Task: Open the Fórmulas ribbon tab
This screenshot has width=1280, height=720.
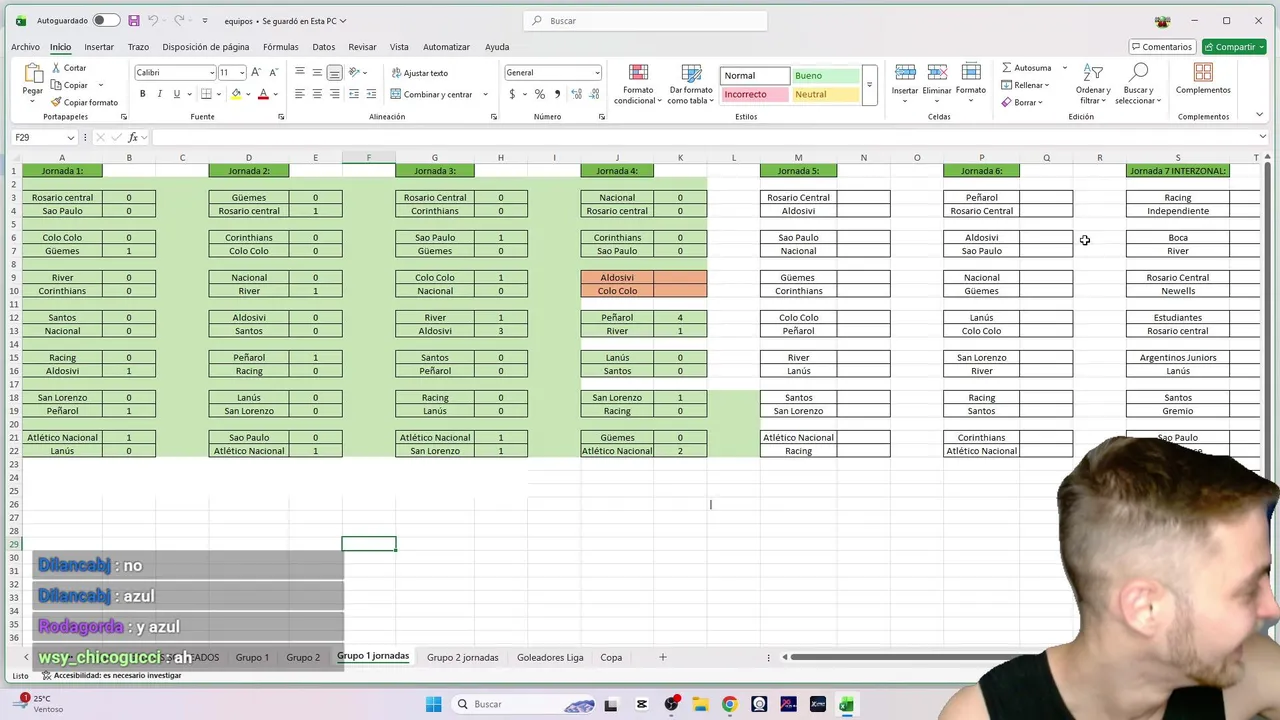Action: point(281,47)
